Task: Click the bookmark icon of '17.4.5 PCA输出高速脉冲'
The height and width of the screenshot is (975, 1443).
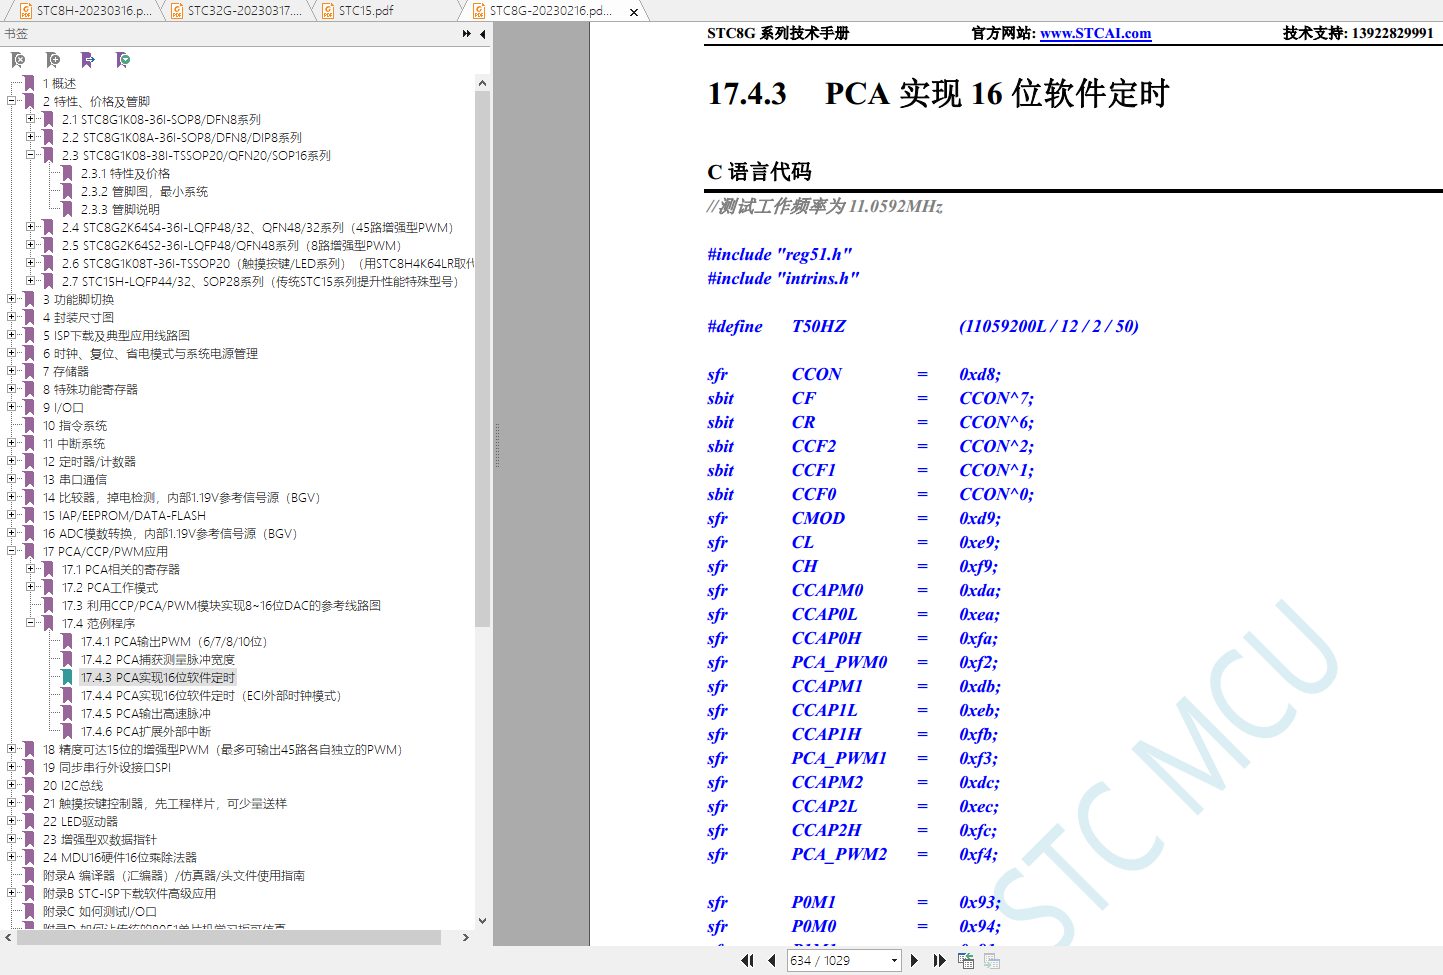Action: (68, 713)
